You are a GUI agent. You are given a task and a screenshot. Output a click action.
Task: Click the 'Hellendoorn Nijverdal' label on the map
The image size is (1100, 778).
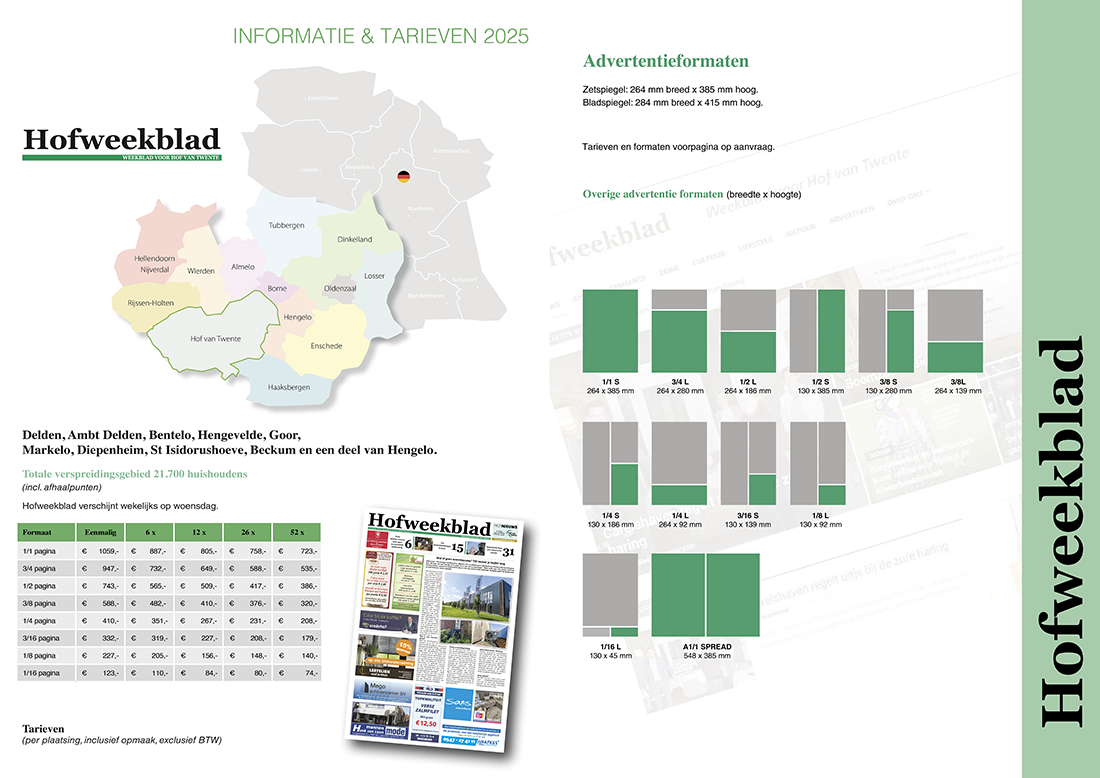[x=154, y=264]
